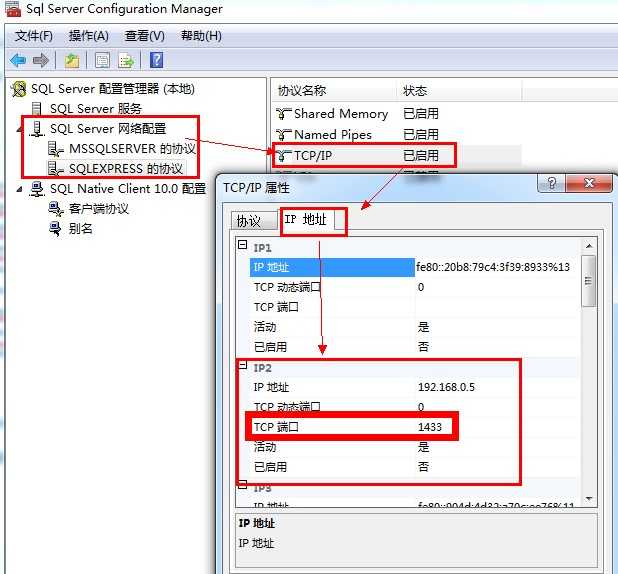Select 客户端协议 in the tree
The width and height of the screenshot is (618, 574).
click(x=99, y=209)
